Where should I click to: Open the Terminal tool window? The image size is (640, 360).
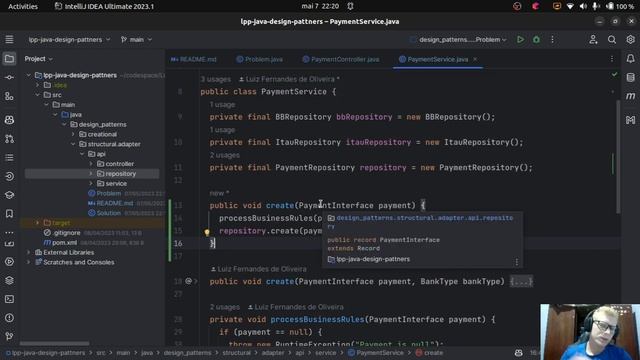(9, 299)
